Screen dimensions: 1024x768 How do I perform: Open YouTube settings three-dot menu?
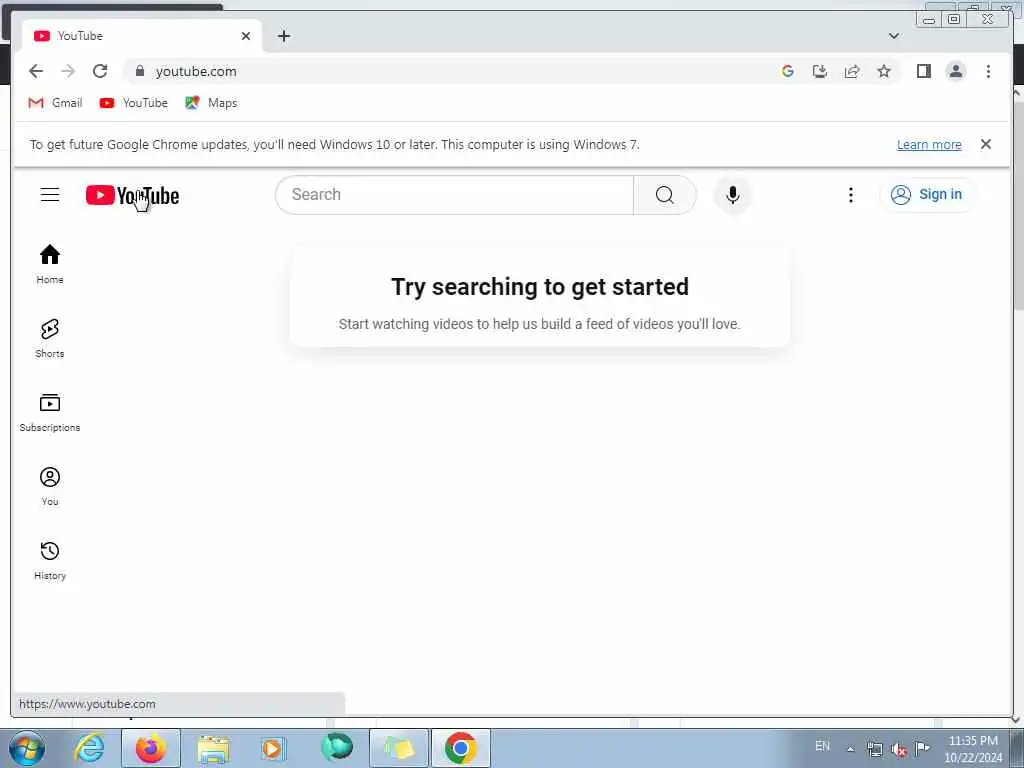[850, 195]
